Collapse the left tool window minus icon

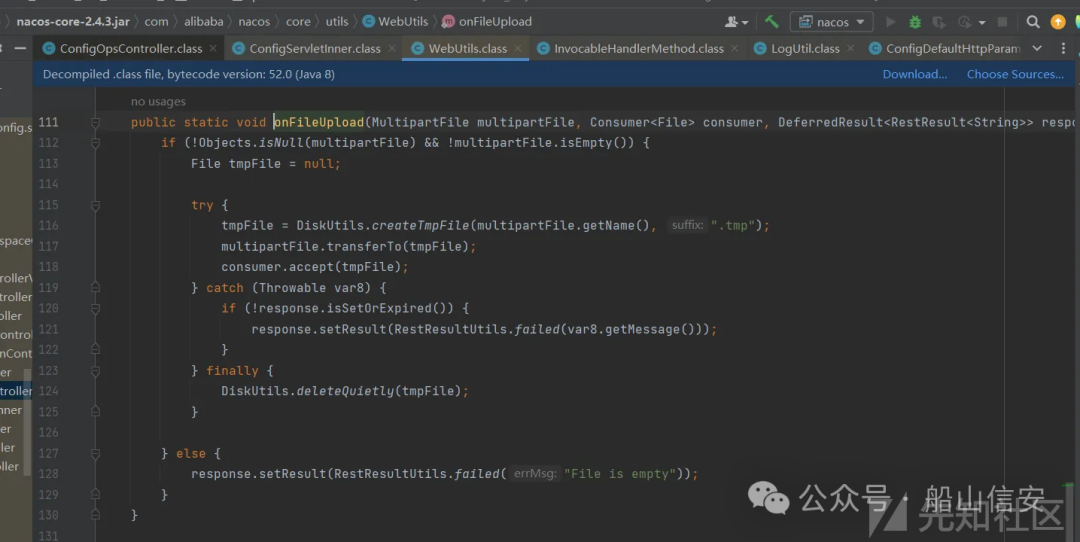click(20, 48)
